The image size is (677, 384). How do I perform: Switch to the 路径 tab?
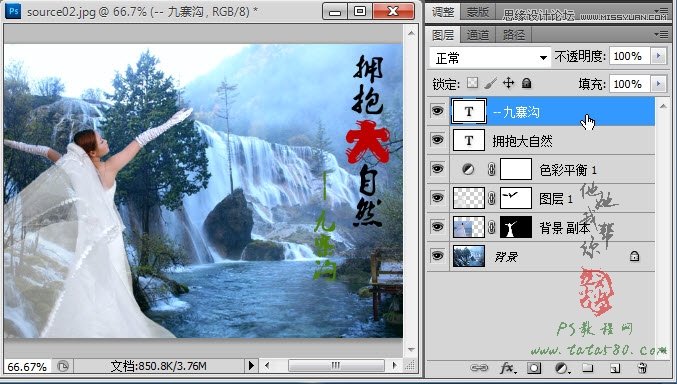[x=513, y=35]
